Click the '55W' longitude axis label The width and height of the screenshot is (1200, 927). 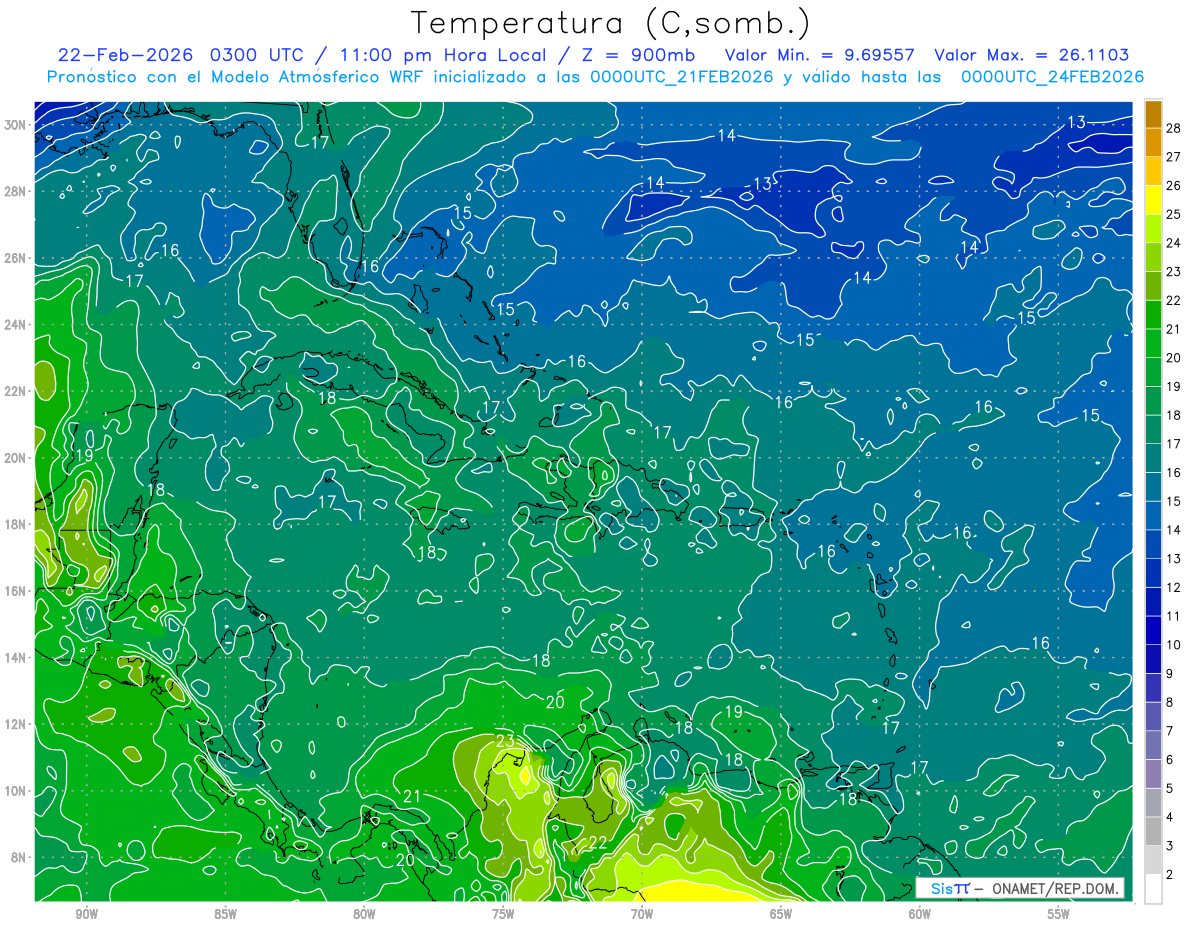(1059, 914)
